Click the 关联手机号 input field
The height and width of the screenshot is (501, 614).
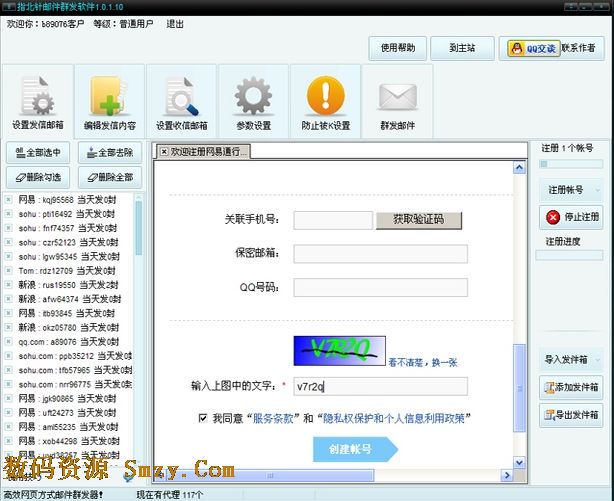click(333, 220)
